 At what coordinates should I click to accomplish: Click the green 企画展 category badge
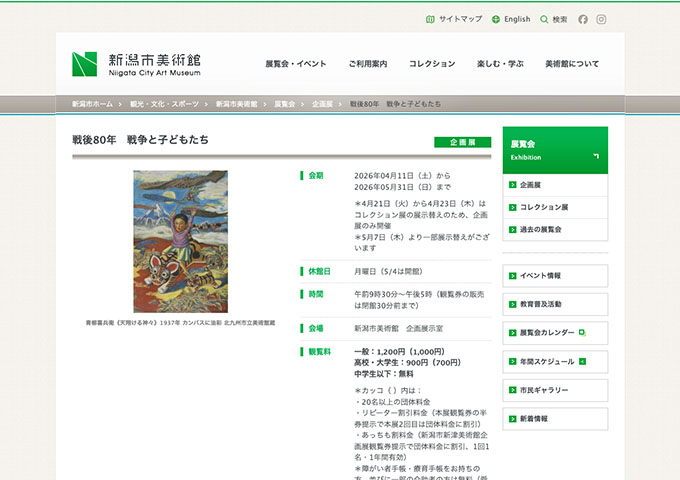coord(462,142)
